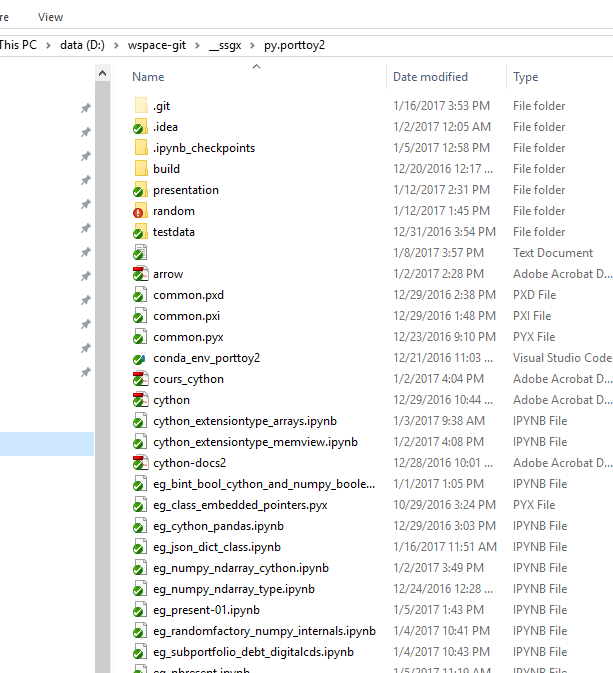Select the unnamed Text Document icon

tap(140, 253)
